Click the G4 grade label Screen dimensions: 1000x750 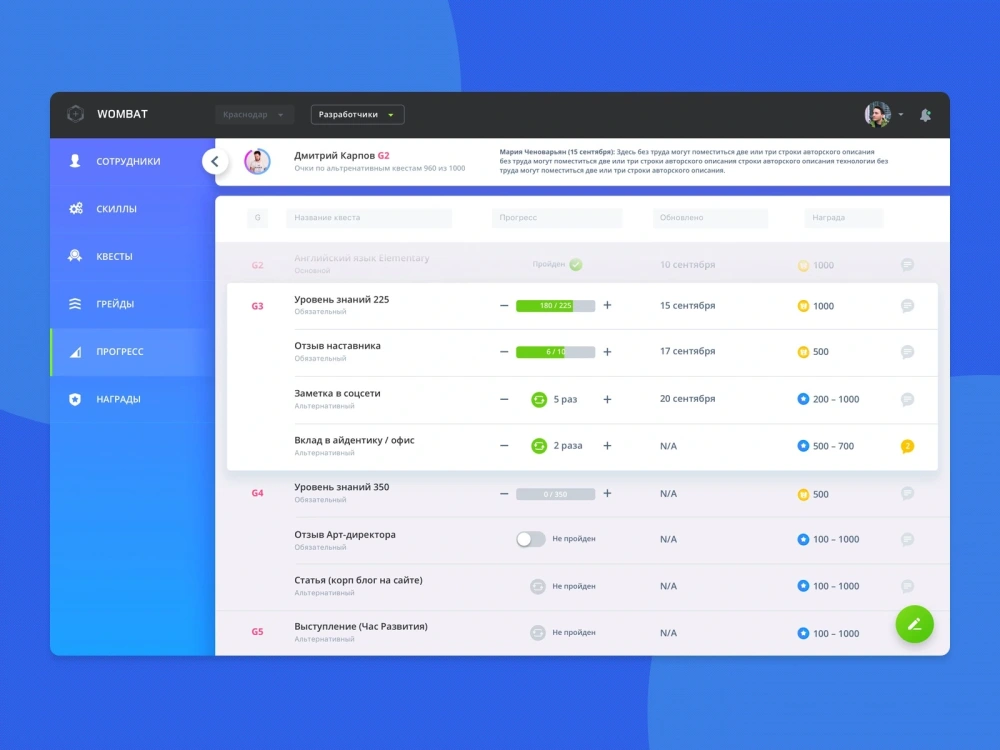[x=257, y=493]
